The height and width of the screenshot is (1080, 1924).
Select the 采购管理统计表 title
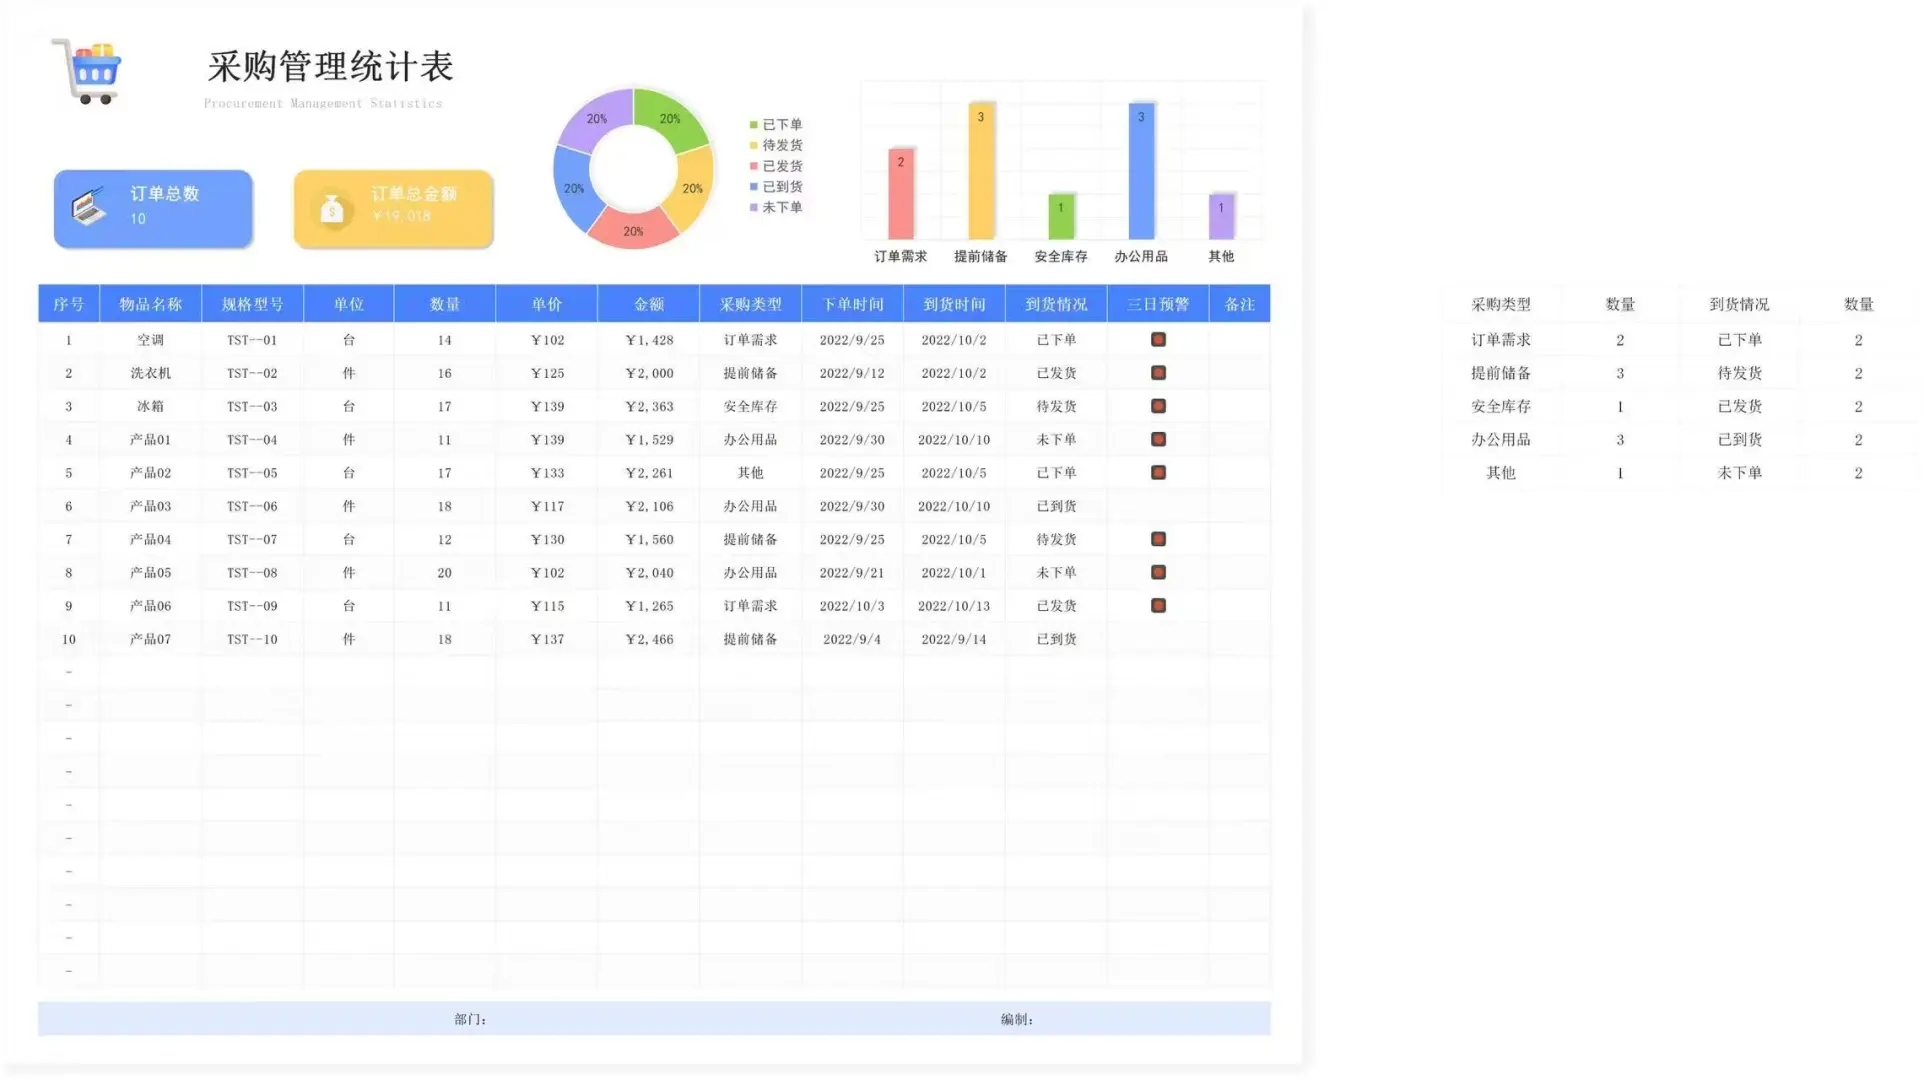[x=331, y=67]
